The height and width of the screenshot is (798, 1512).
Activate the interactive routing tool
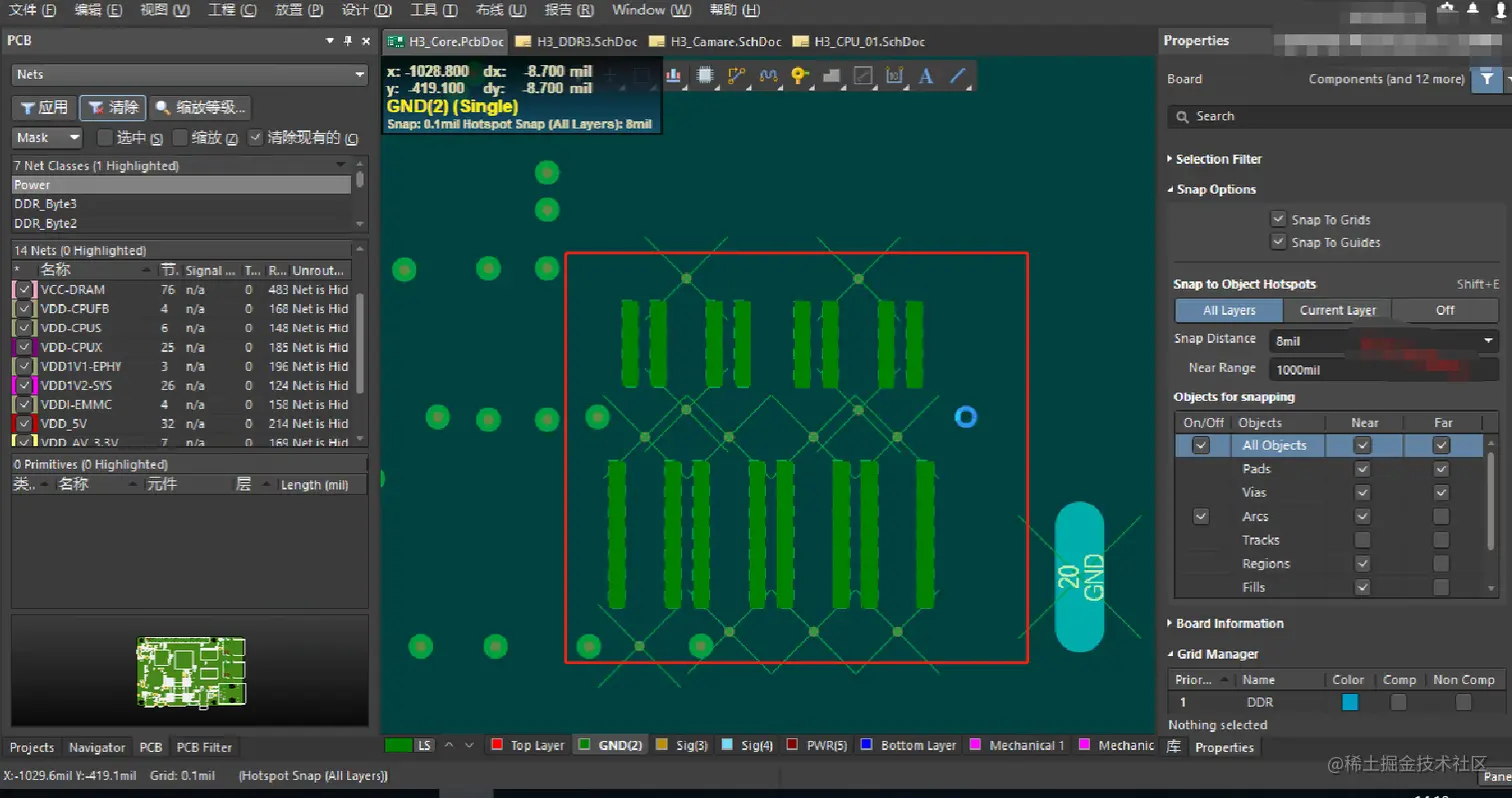(737, 75)
